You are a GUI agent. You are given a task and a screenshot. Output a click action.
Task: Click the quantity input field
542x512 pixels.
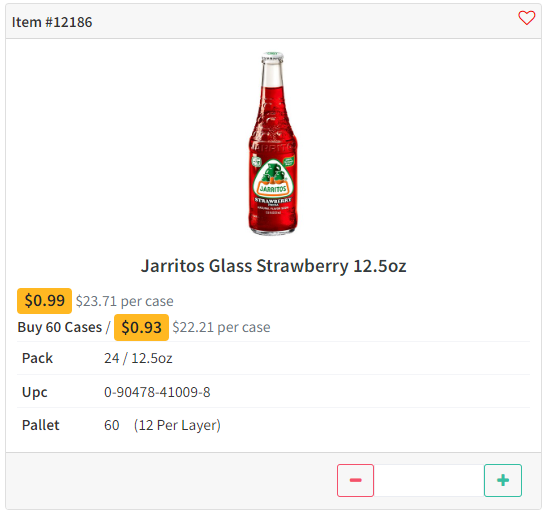(x=429, y=480)
